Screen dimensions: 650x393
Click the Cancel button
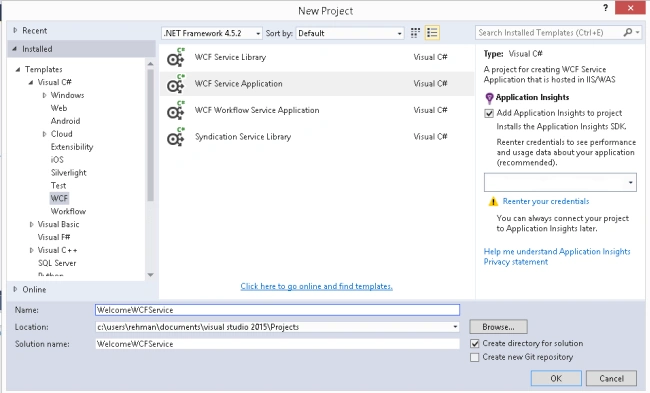611,378
